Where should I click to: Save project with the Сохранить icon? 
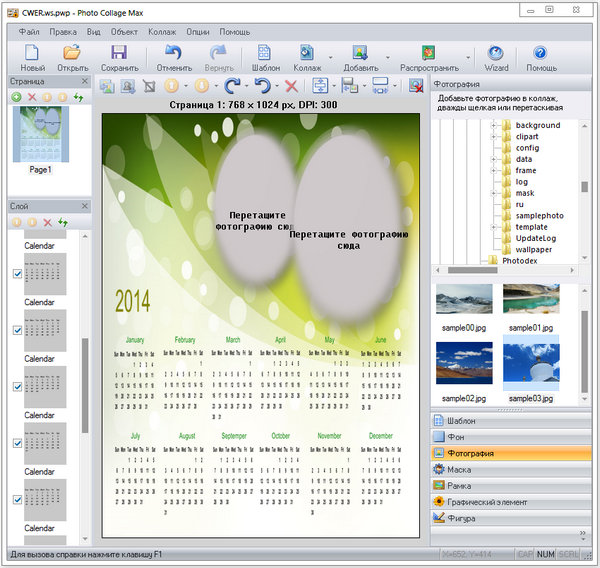click(119, 54)
